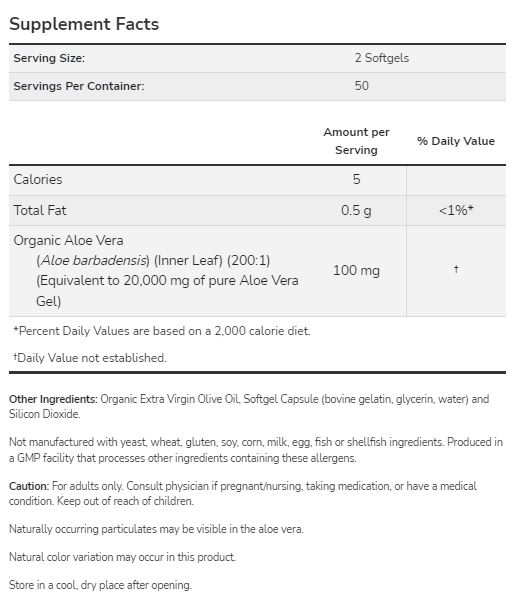518x593 pixels.
Task: Click the Daily Value not established footnote
Action: click(90, 358)
